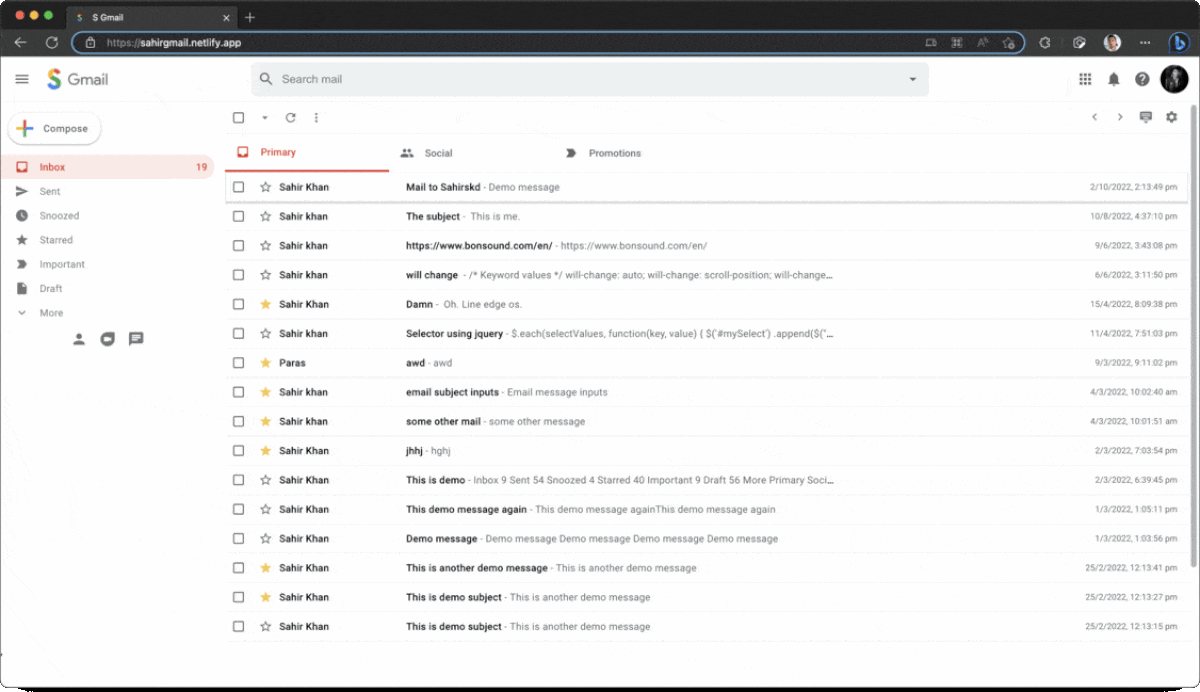The width and height of the screenshot is (1200, 692).
Task: Tick the checkbox for 'some other mail'
Action: 238,421
